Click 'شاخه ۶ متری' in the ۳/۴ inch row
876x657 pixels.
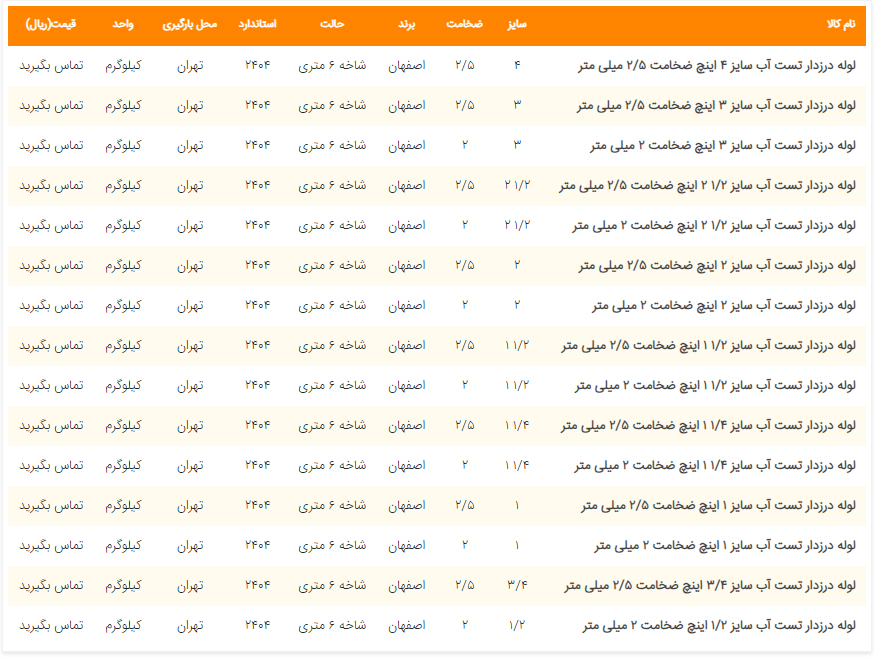point(332,585)
